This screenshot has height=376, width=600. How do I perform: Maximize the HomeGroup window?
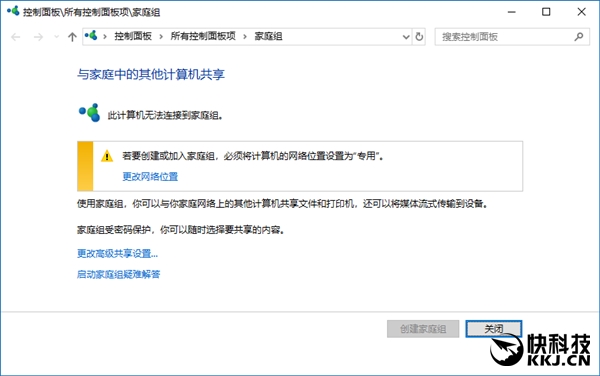[546, 12]
